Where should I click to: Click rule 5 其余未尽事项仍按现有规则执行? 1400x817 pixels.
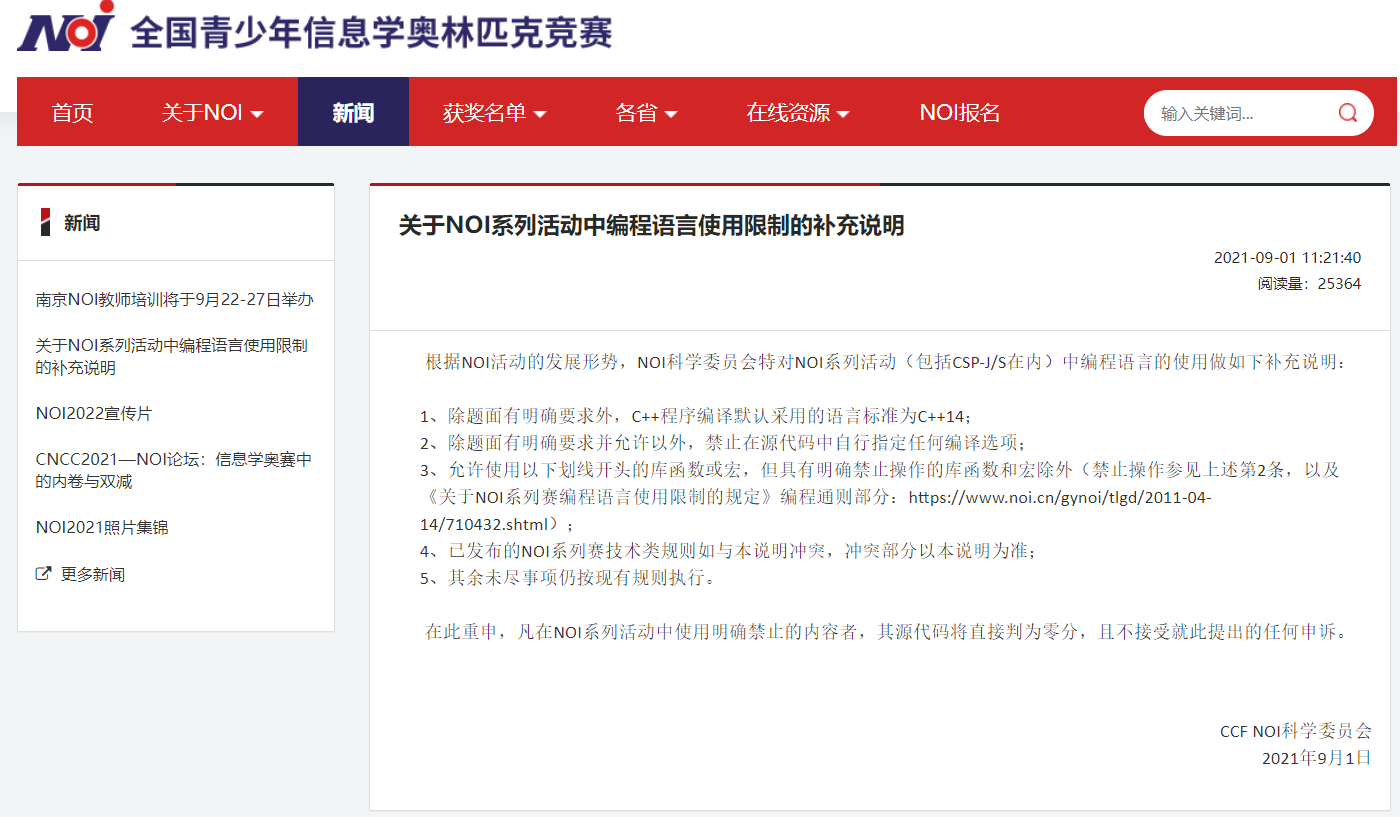tap(568, 577)
